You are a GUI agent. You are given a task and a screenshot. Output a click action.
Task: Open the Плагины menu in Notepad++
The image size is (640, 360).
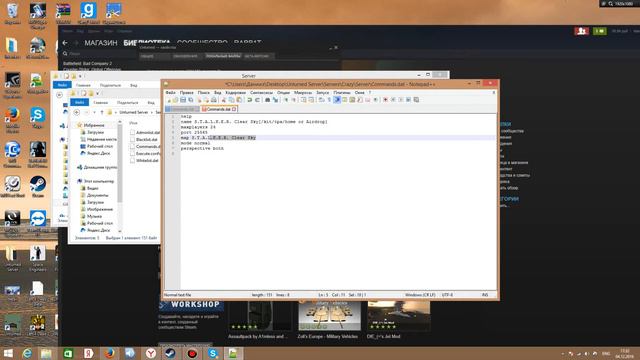pyautogui.click(x=342, y=93)
